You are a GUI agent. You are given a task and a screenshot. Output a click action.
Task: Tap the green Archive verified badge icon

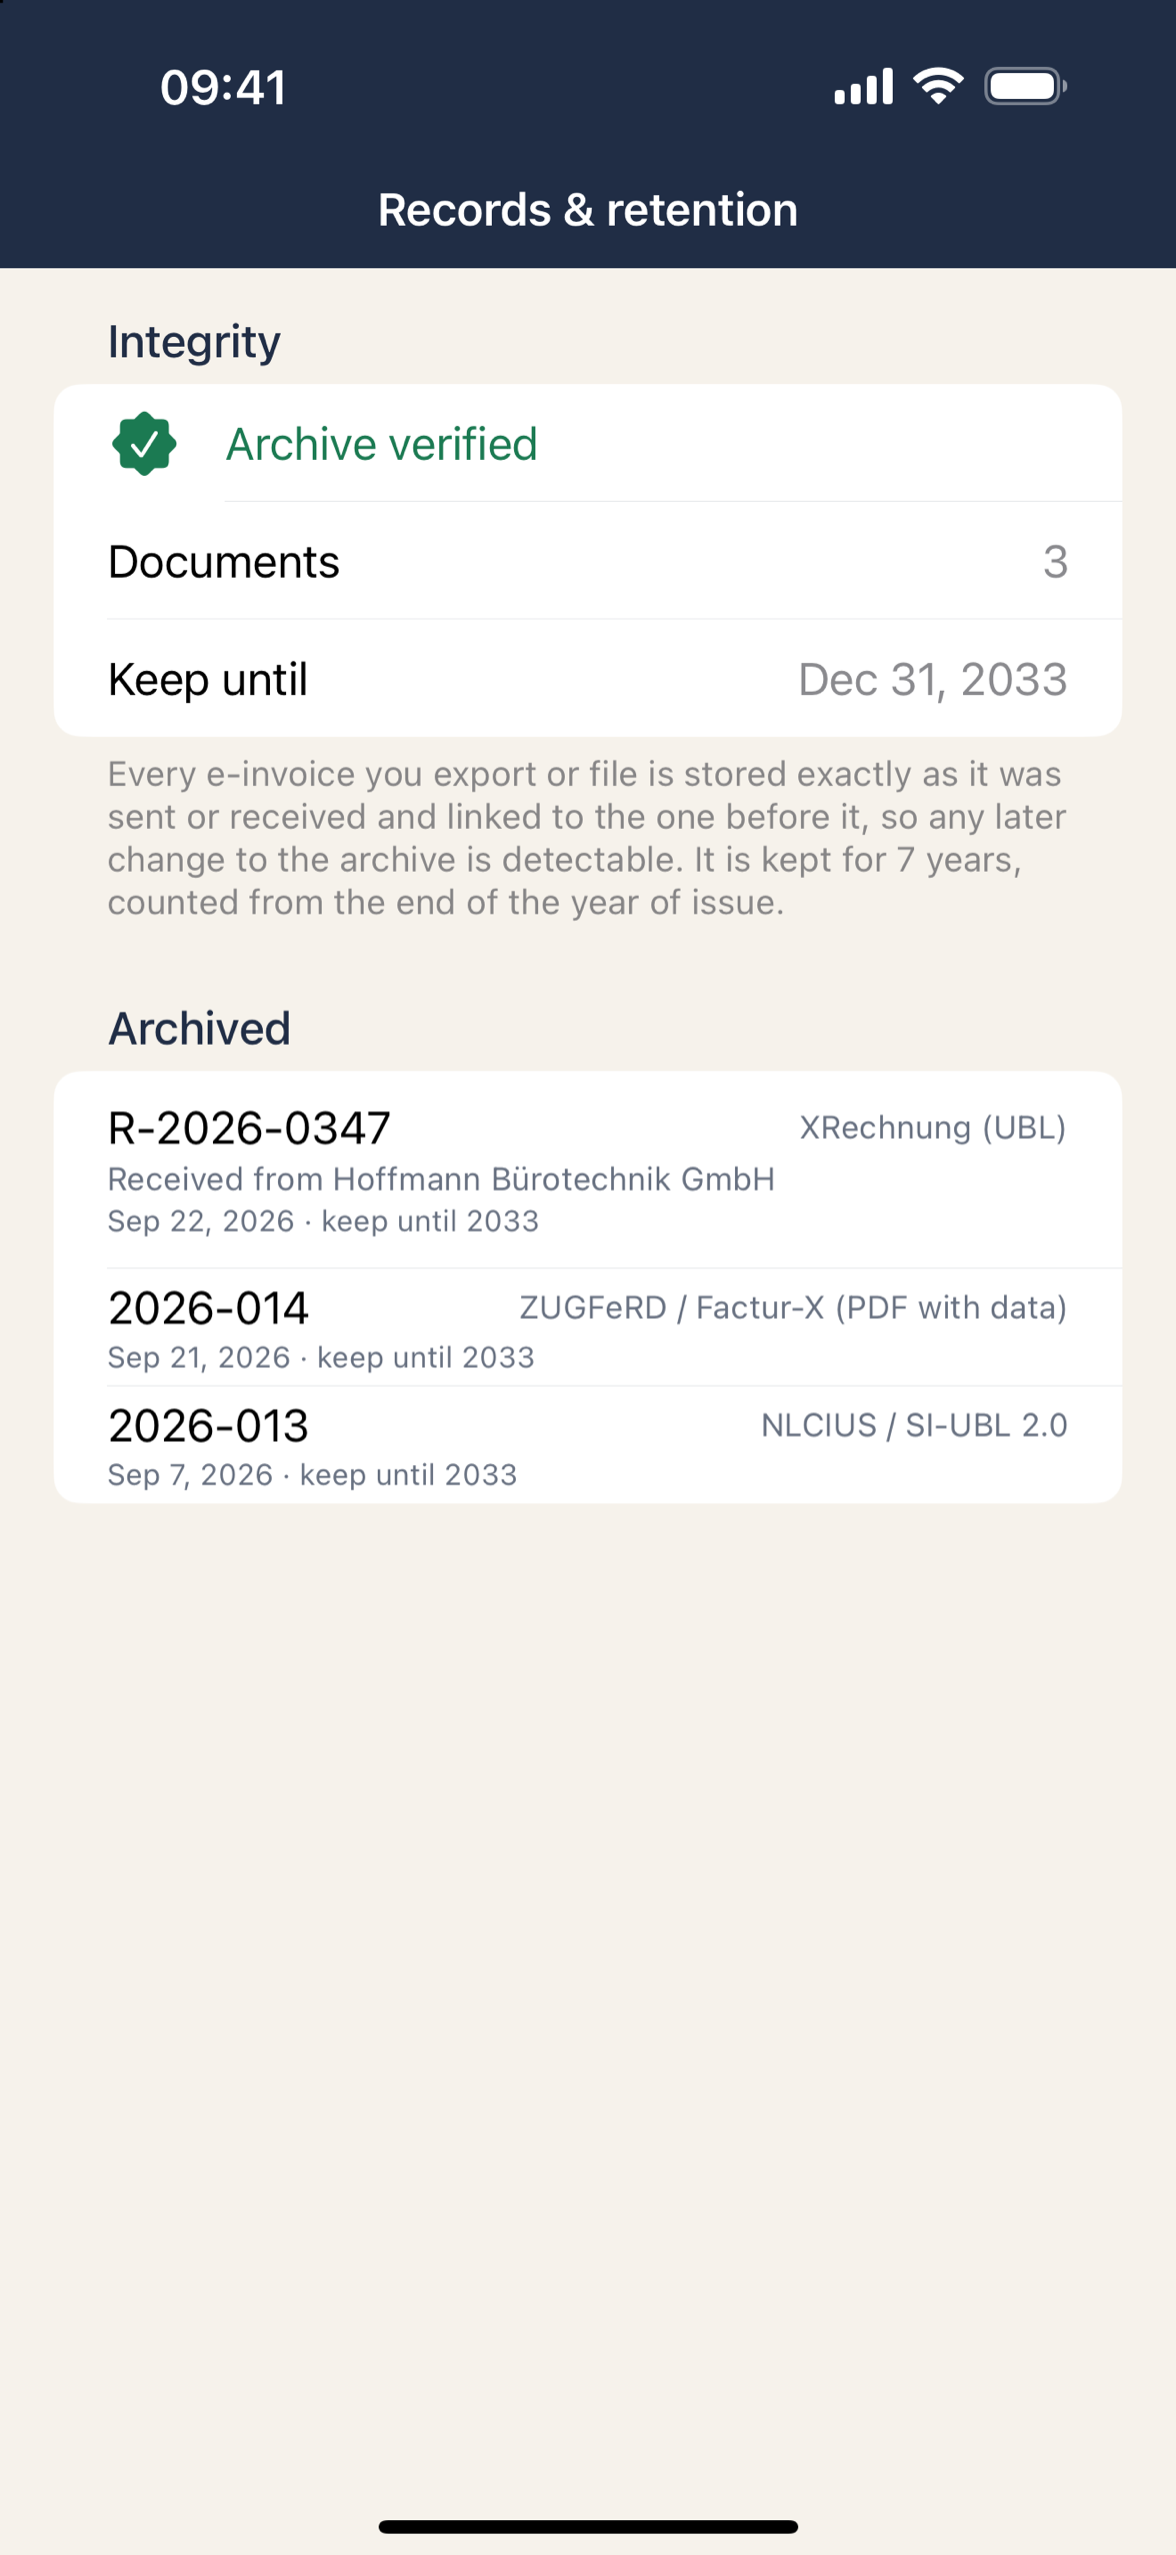click(144, 443)
